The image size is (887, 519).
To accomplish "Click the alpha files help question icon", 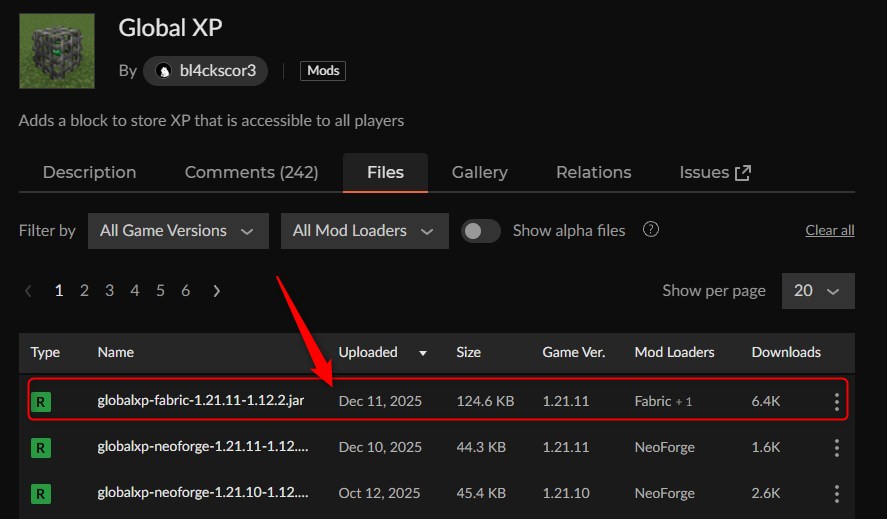I will [x=651, y=230].
